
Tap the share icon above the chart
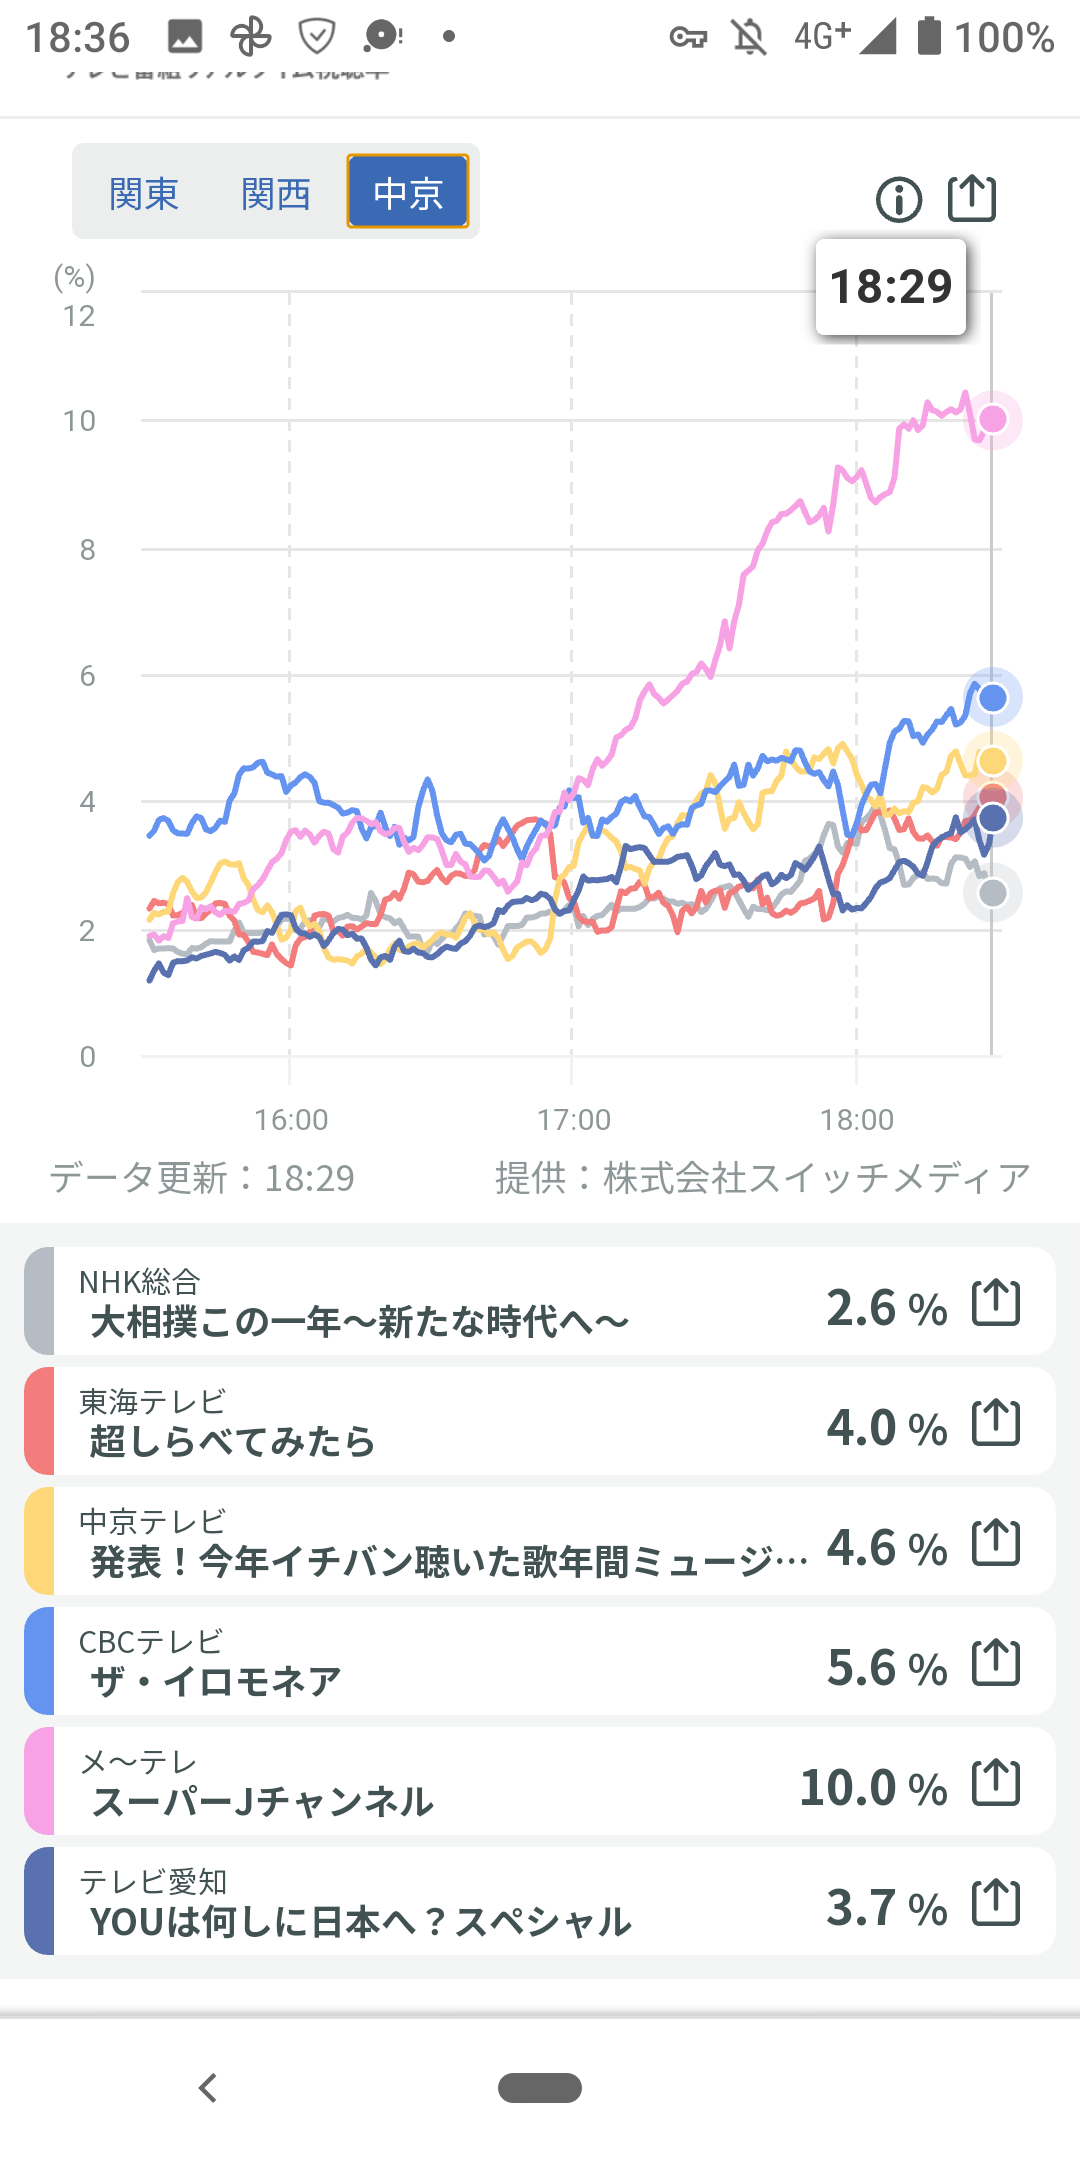tap(972, 198)
